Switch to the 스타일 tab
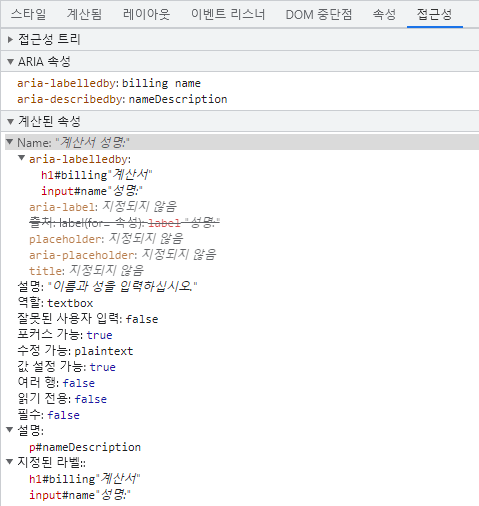This screenshot has height=506, width=479. (28, 14)
